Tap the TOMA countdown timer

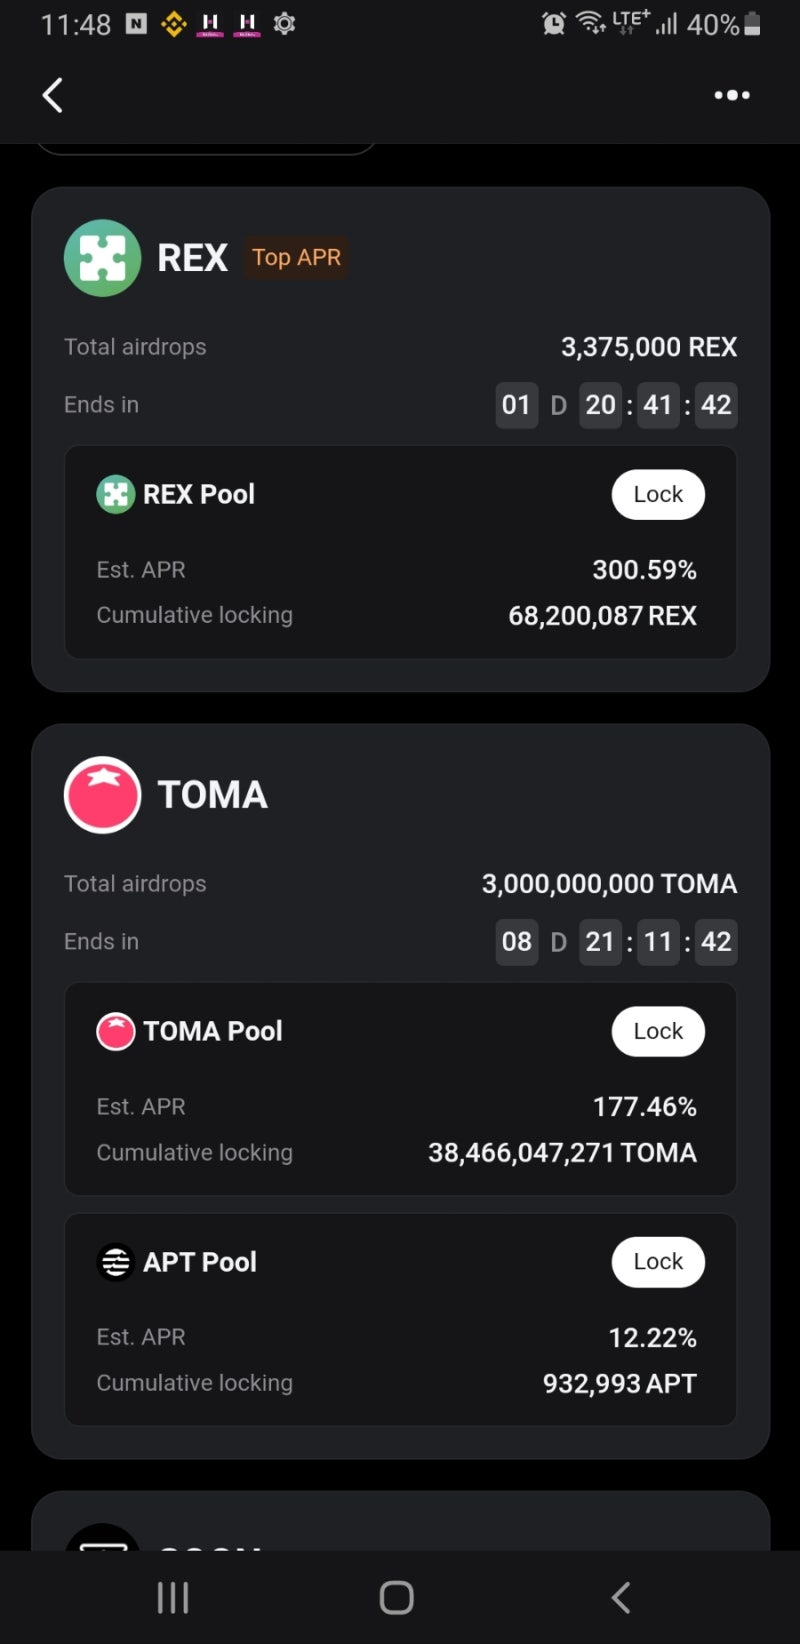coord(616,942)
